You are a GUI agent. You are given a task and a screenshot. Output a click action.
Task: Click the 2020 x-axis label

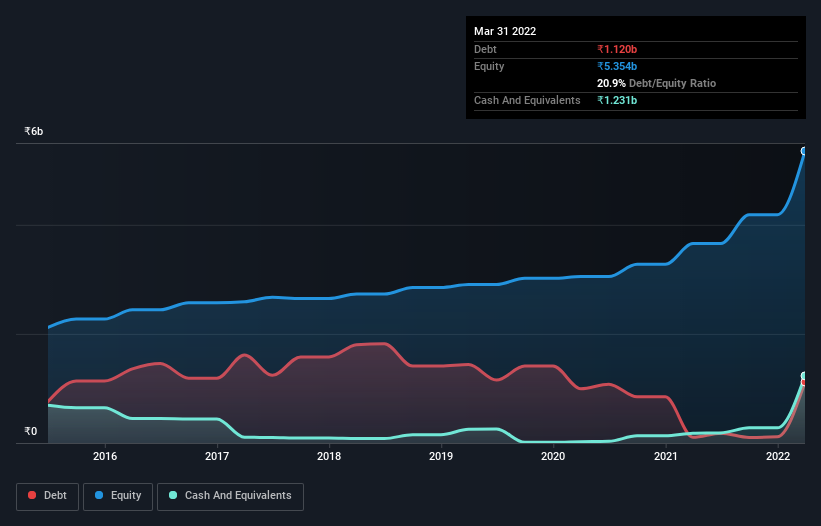[553, 456]
